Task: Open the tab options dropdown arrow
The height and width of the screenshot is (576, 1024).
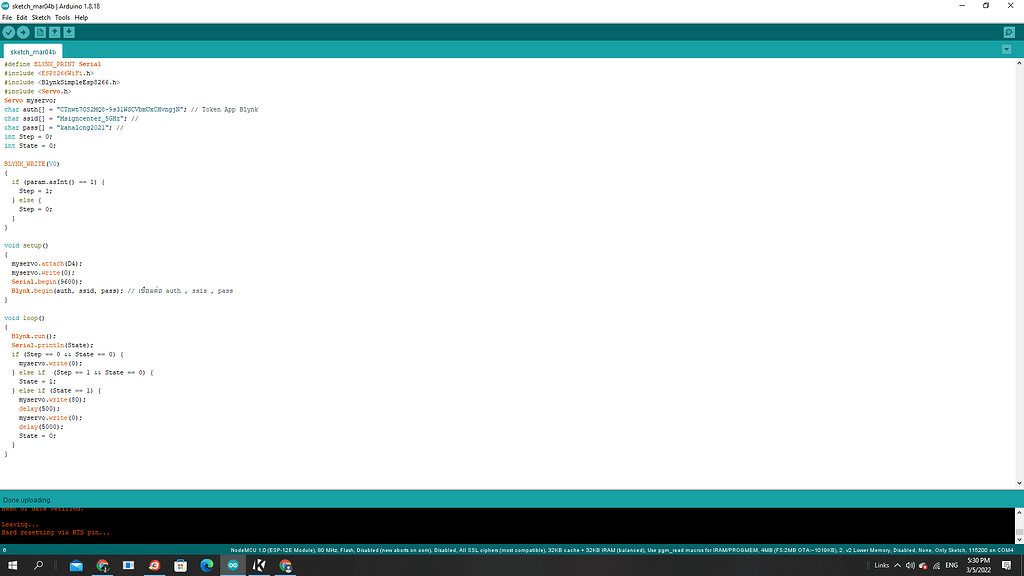Action: click(x=1006, y=49)
